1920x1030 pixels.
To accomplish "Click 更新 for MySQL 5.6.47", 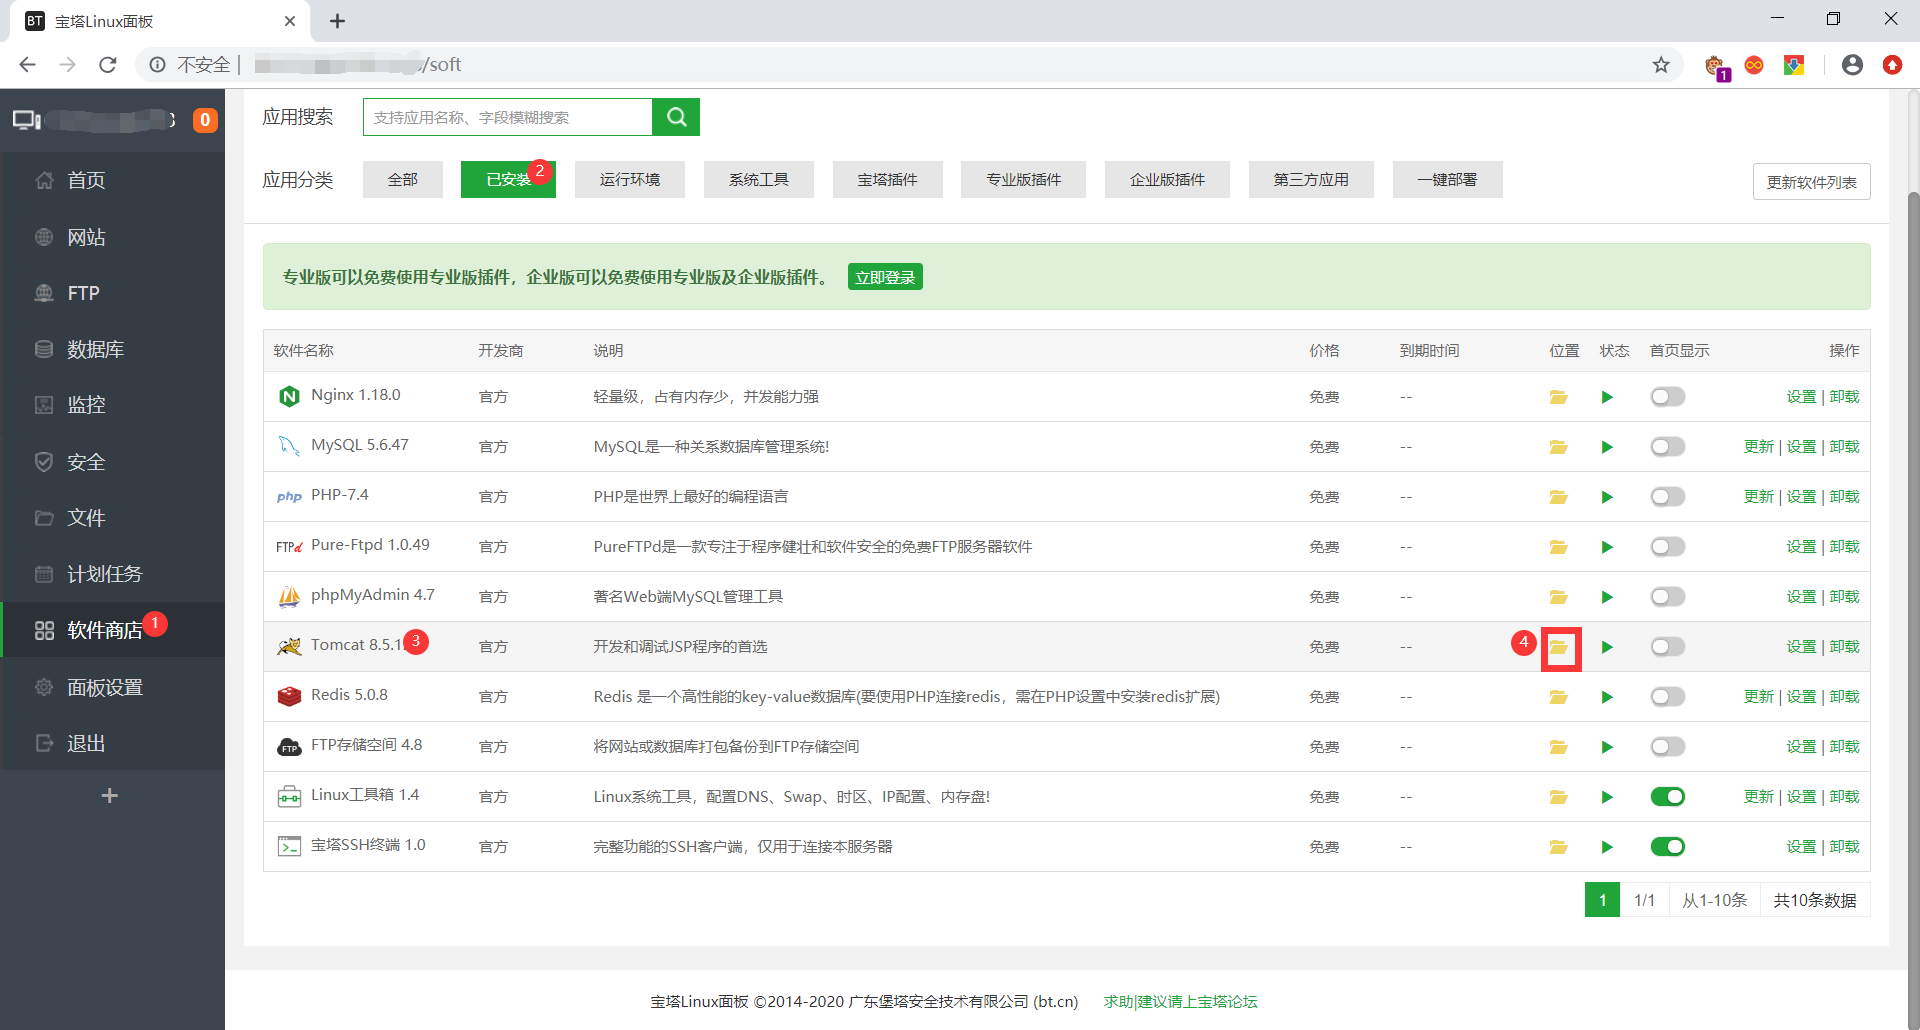I will [x=1758, y=447].
